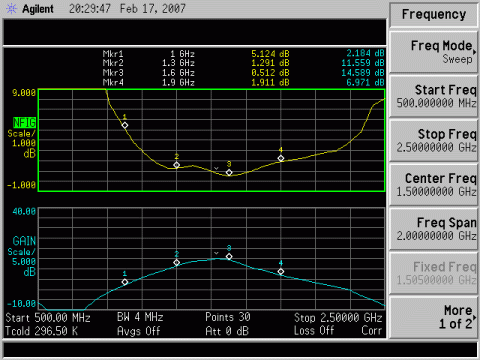Click the greyed Fixed Freq softkey
Image resolution: width=480 pixels, height=360 pixels.
tap(433, 273)
